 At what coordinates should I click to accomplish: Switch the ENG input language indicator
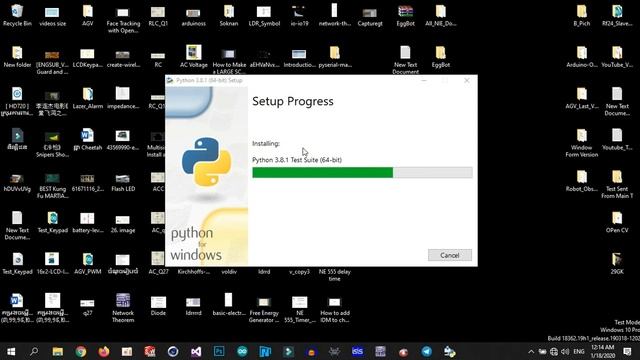[579, 351]
